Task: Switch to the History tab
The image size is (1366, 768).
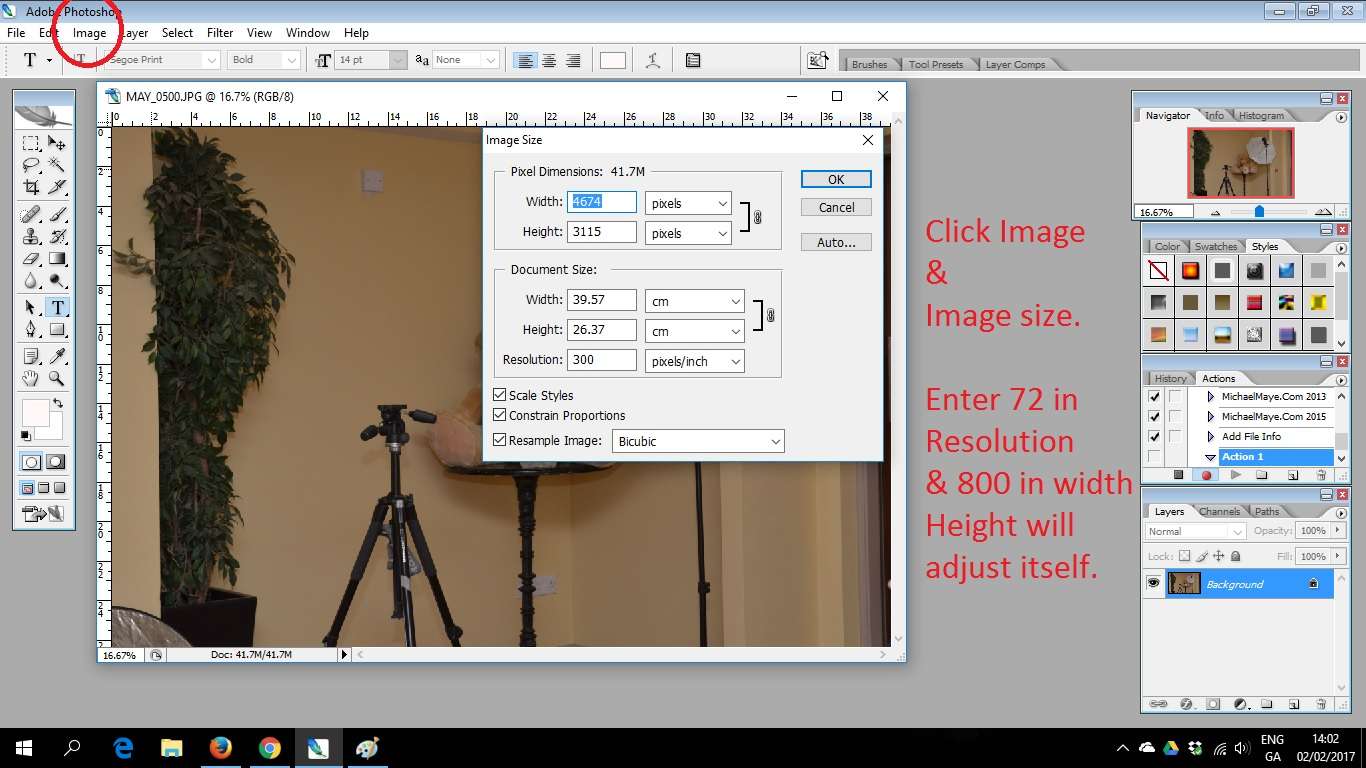Action: [1170, 378]
